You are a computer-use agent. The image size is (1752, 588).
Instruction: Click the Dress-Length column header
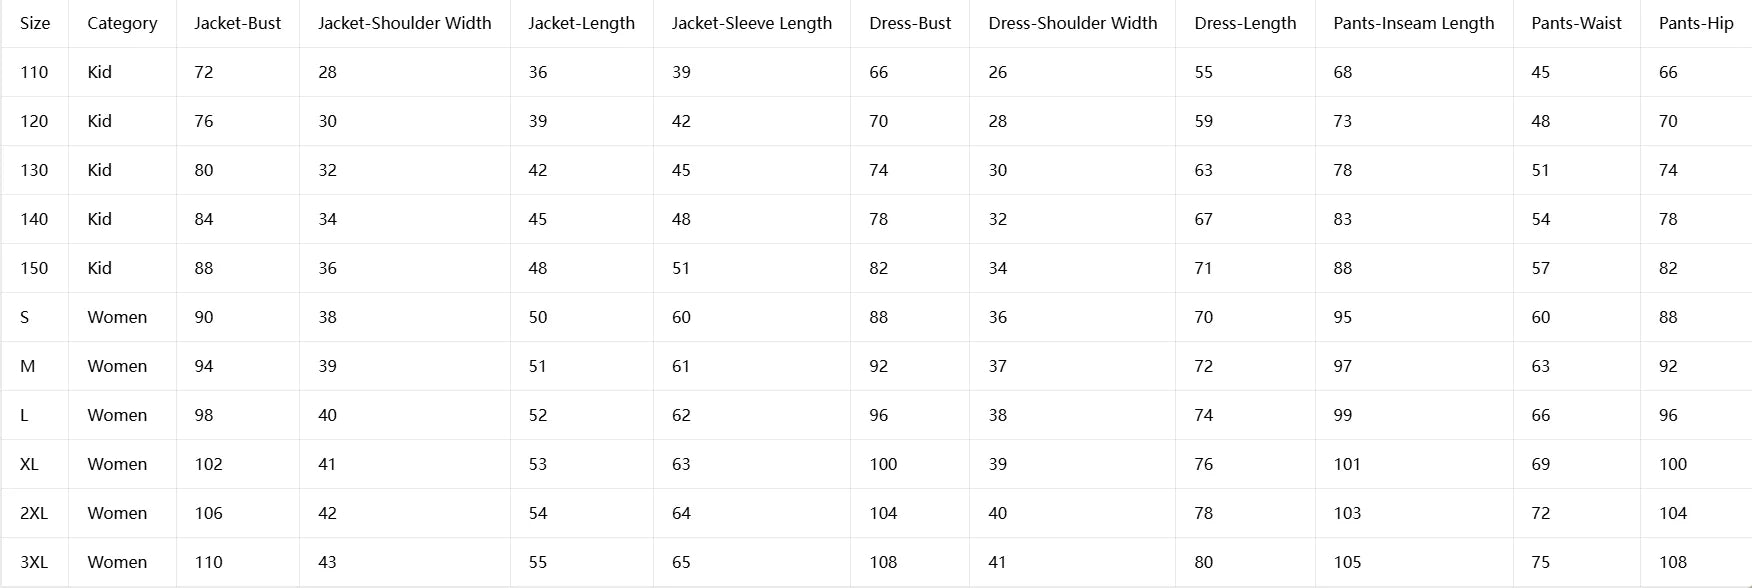1245,23
